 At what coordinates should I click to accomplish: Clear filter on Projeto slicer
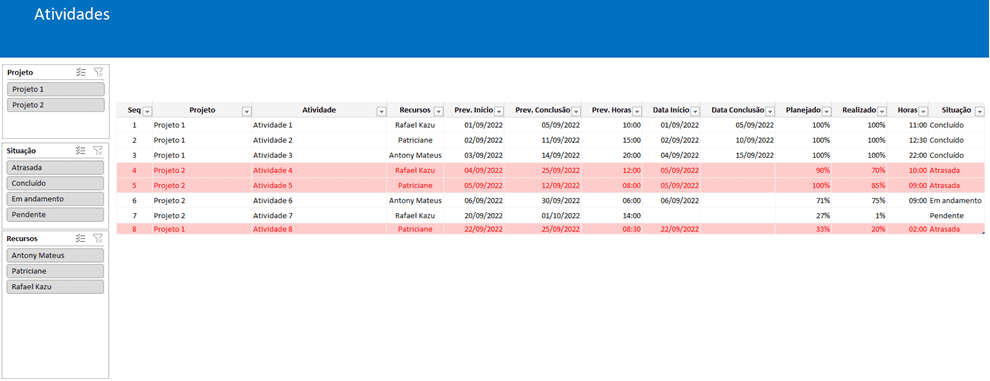point(98,72)
